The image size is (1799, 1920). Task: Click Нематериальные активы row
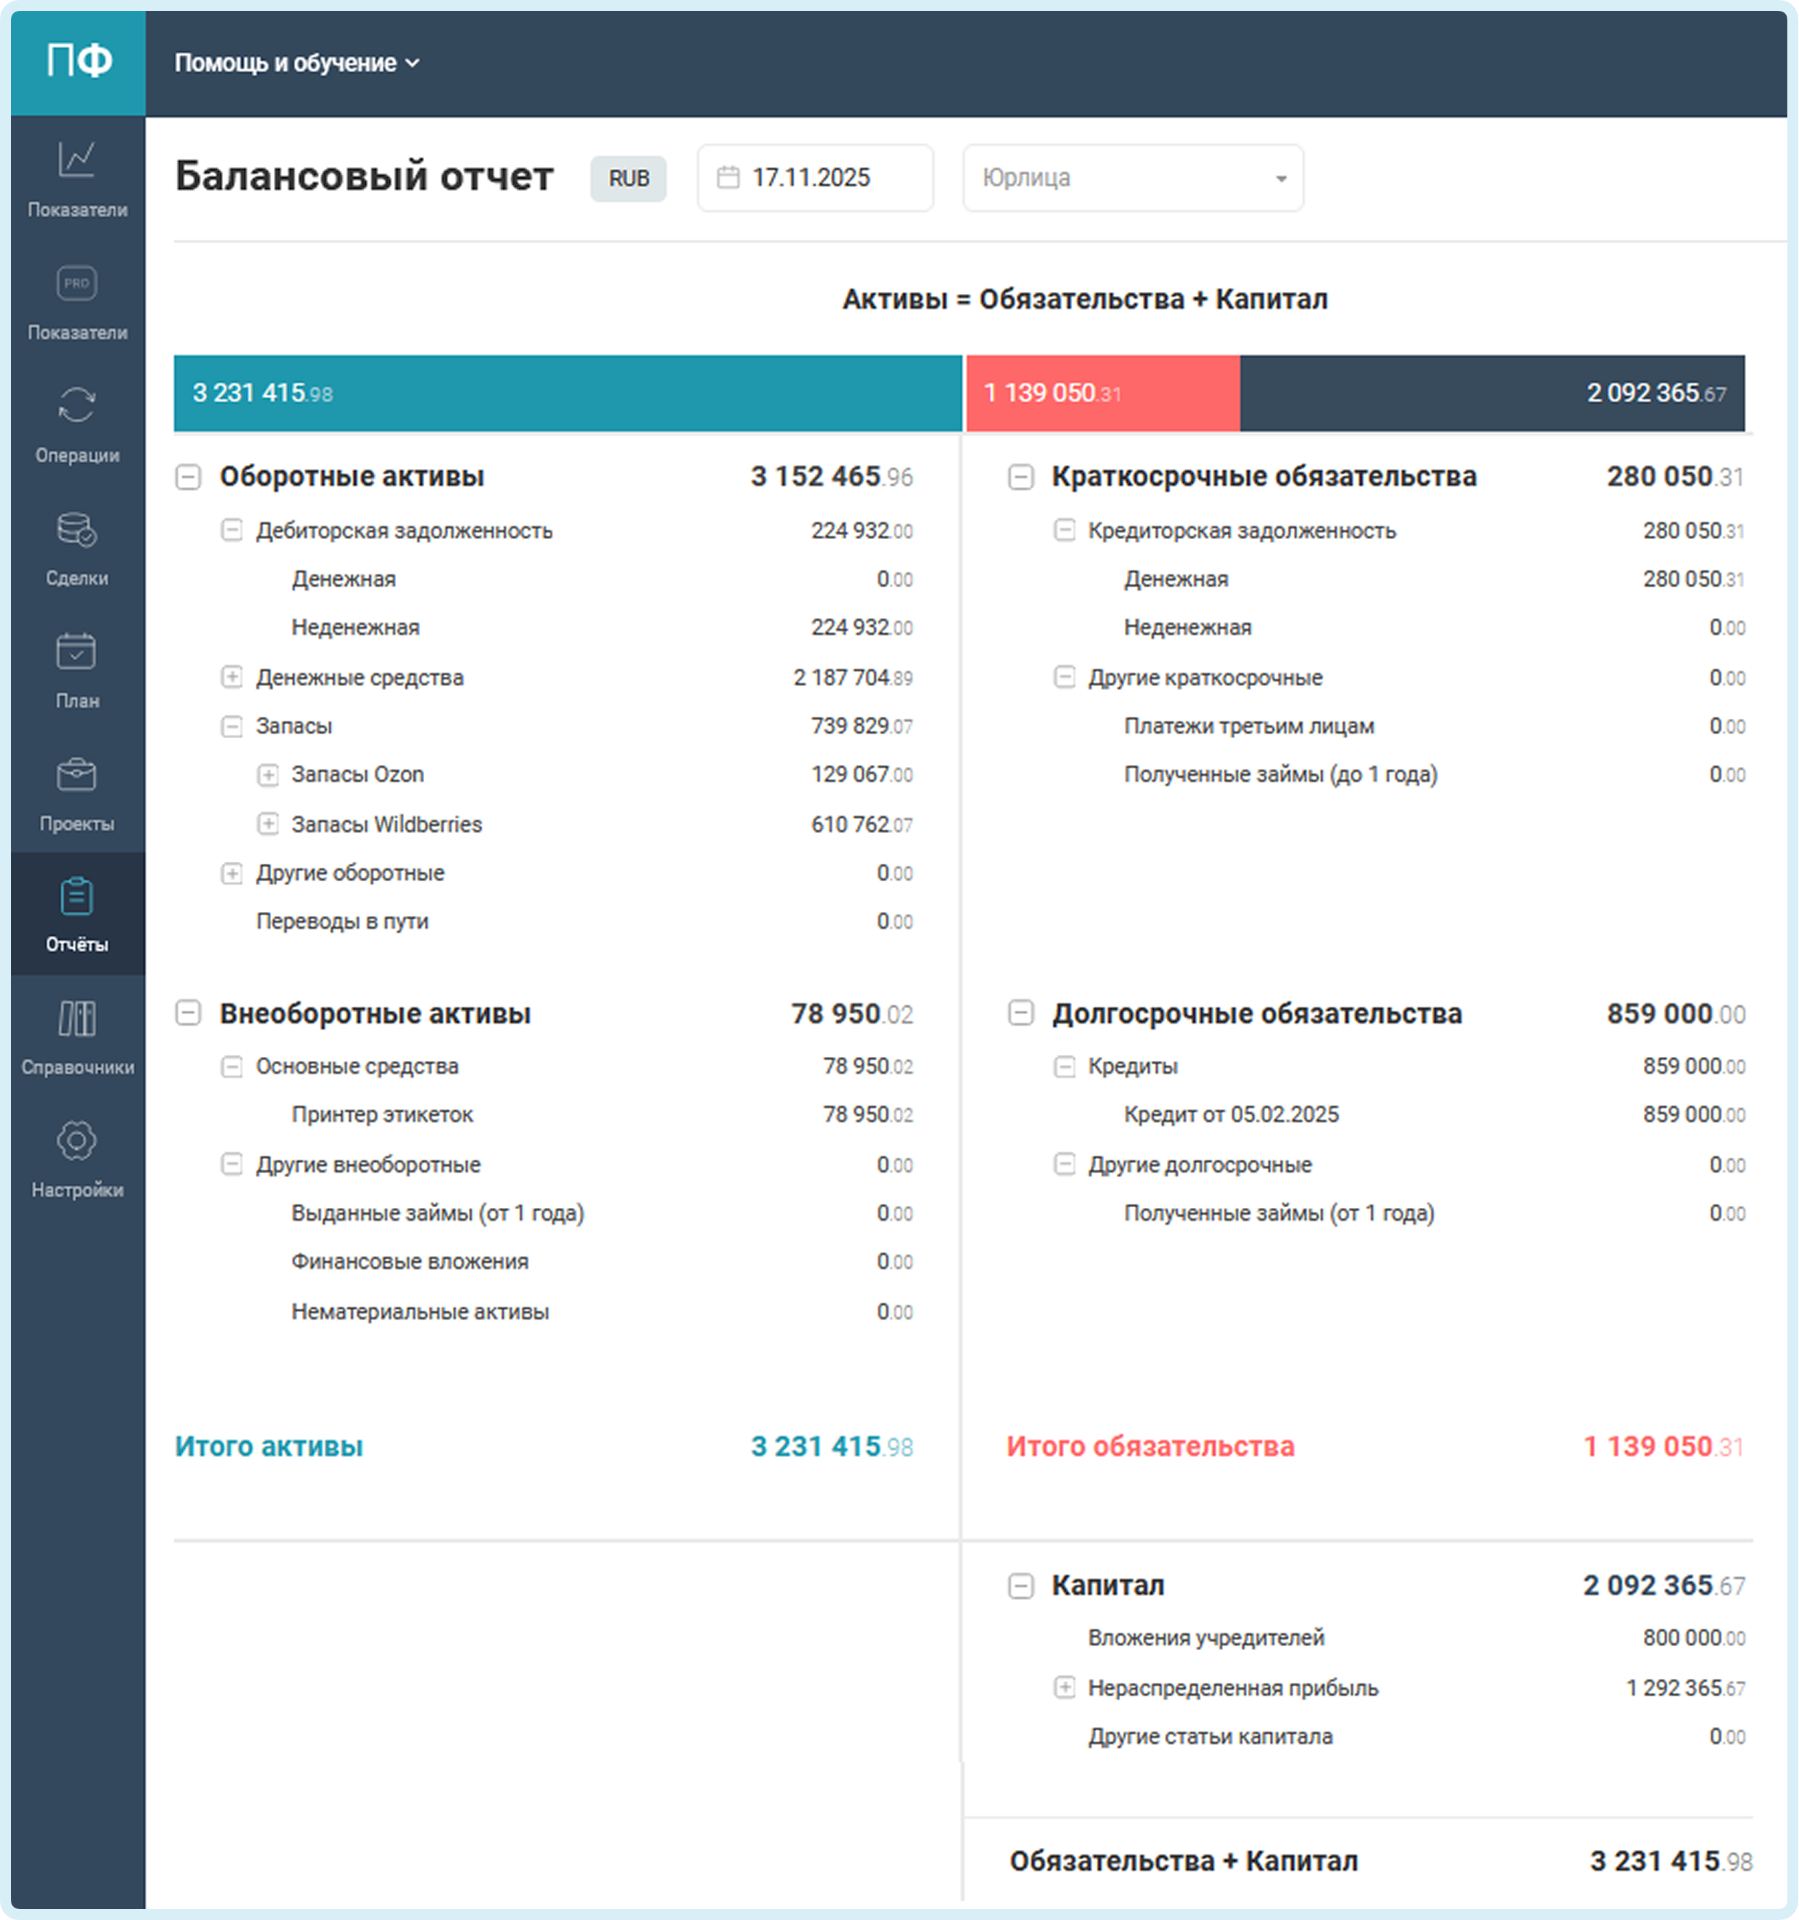click(x=602, y=1312)
